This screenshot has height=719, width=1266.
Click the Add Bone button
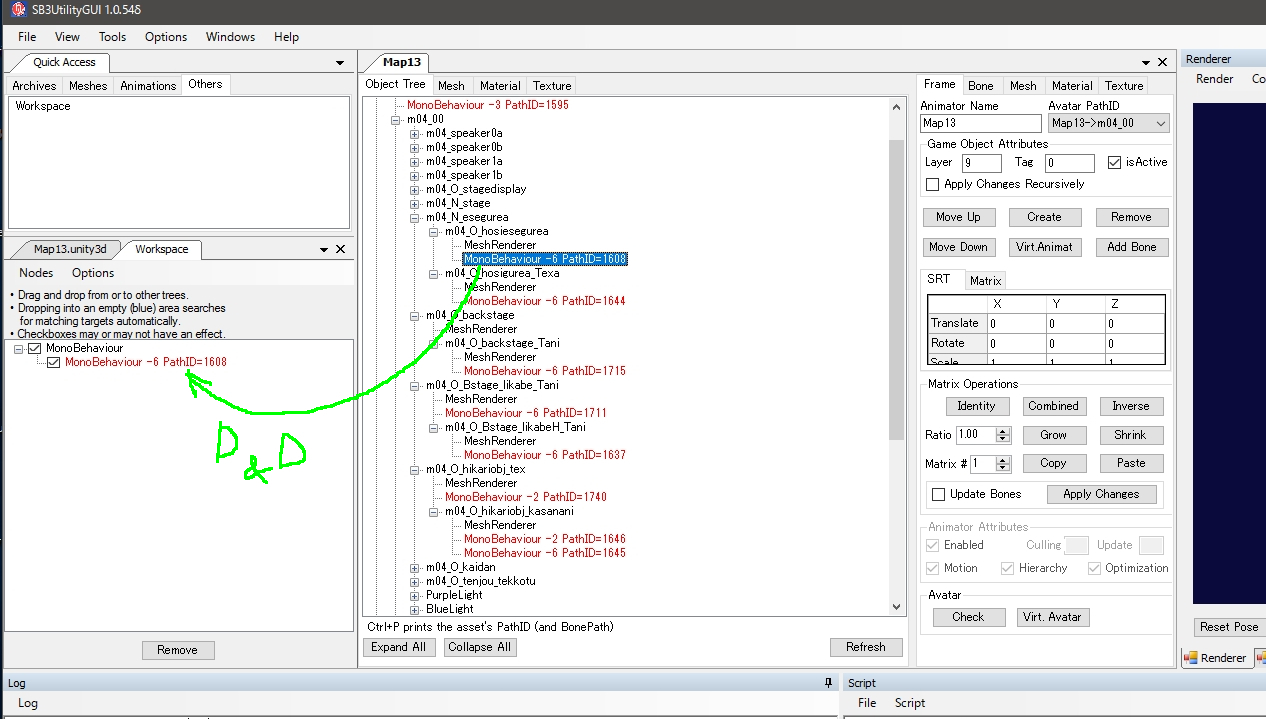pyautogui.click(x=1131, y=247)
